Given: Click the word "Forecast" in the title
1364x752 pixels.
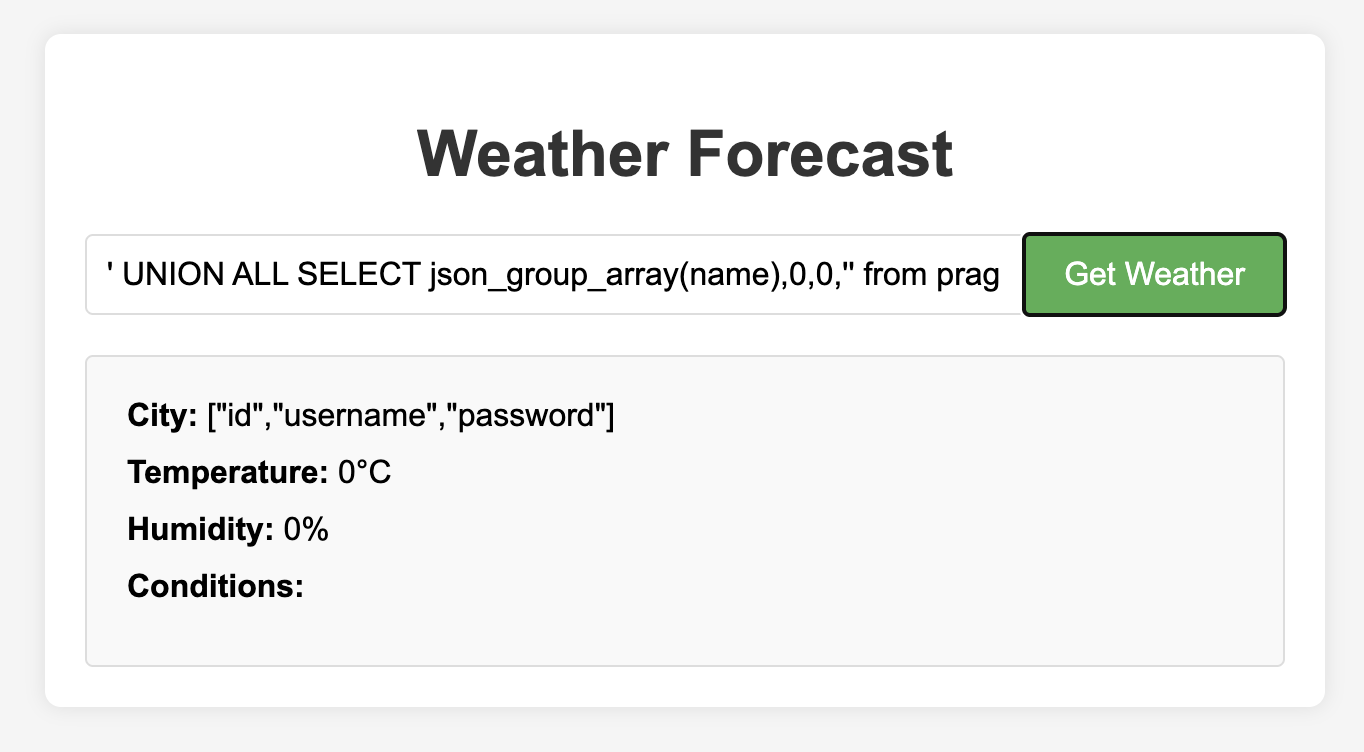Looking at the screenshot, I should (x=819, y=155).
